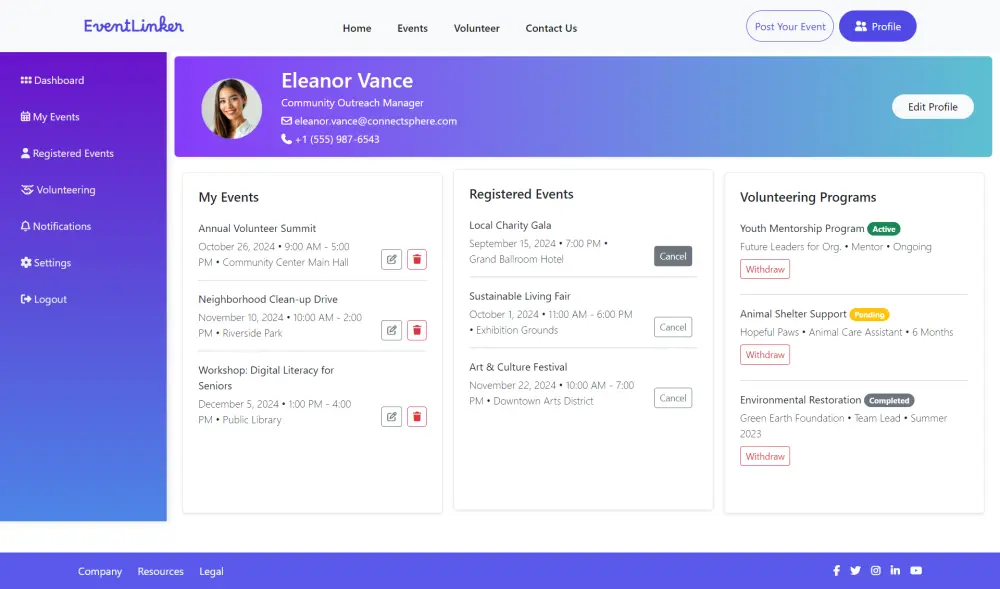This screenshot has width=1000, height=589.
Task: Open the YouTube channel from footer
Action: (x=916, y=571)
